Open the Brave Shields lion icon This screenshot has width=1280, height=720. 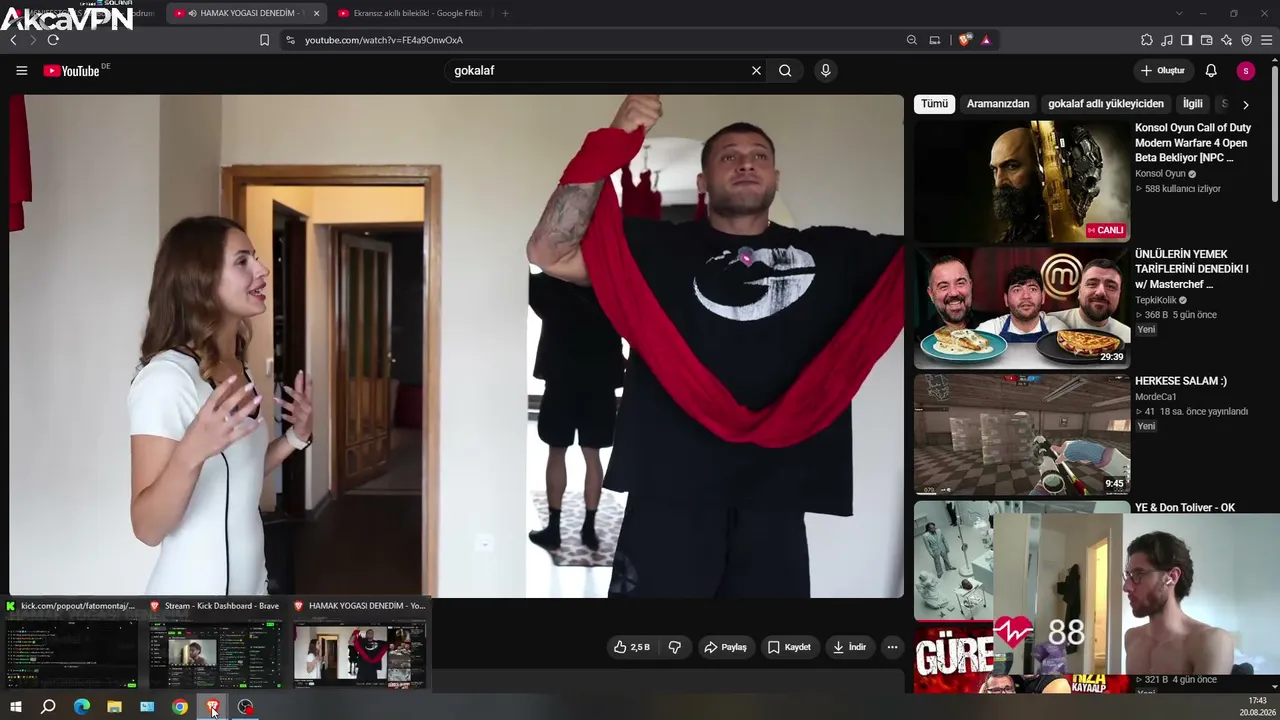click(964, 40)
